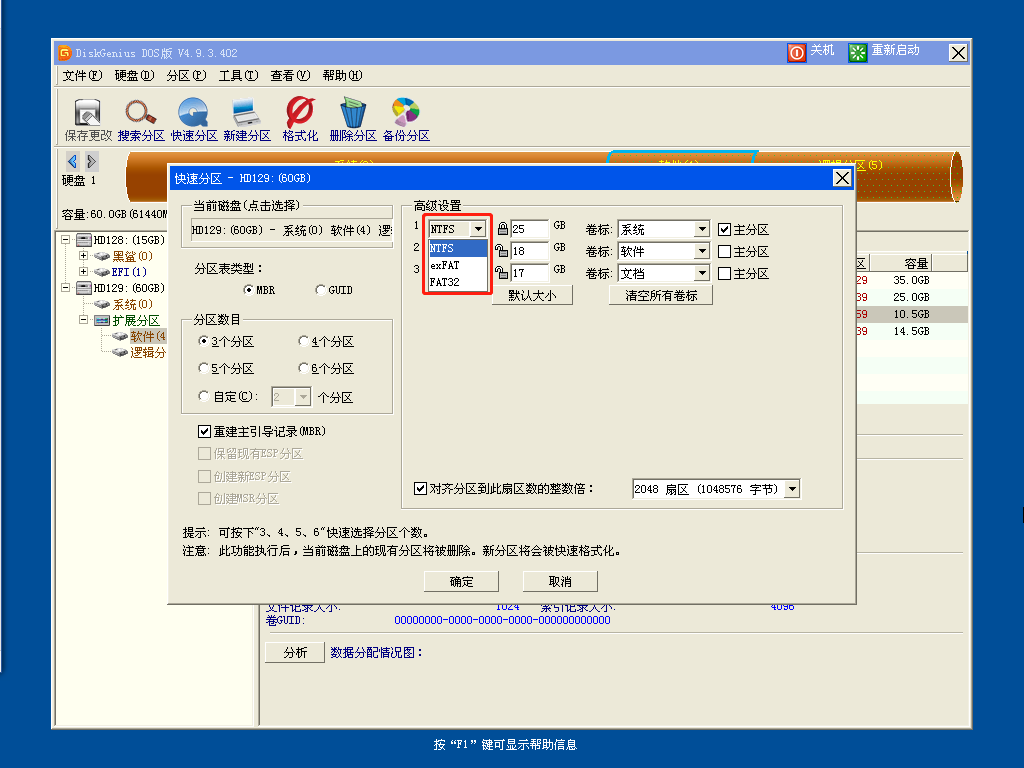
Task: Click the partition 2 size field showing 18
Action: coord(529,251)
